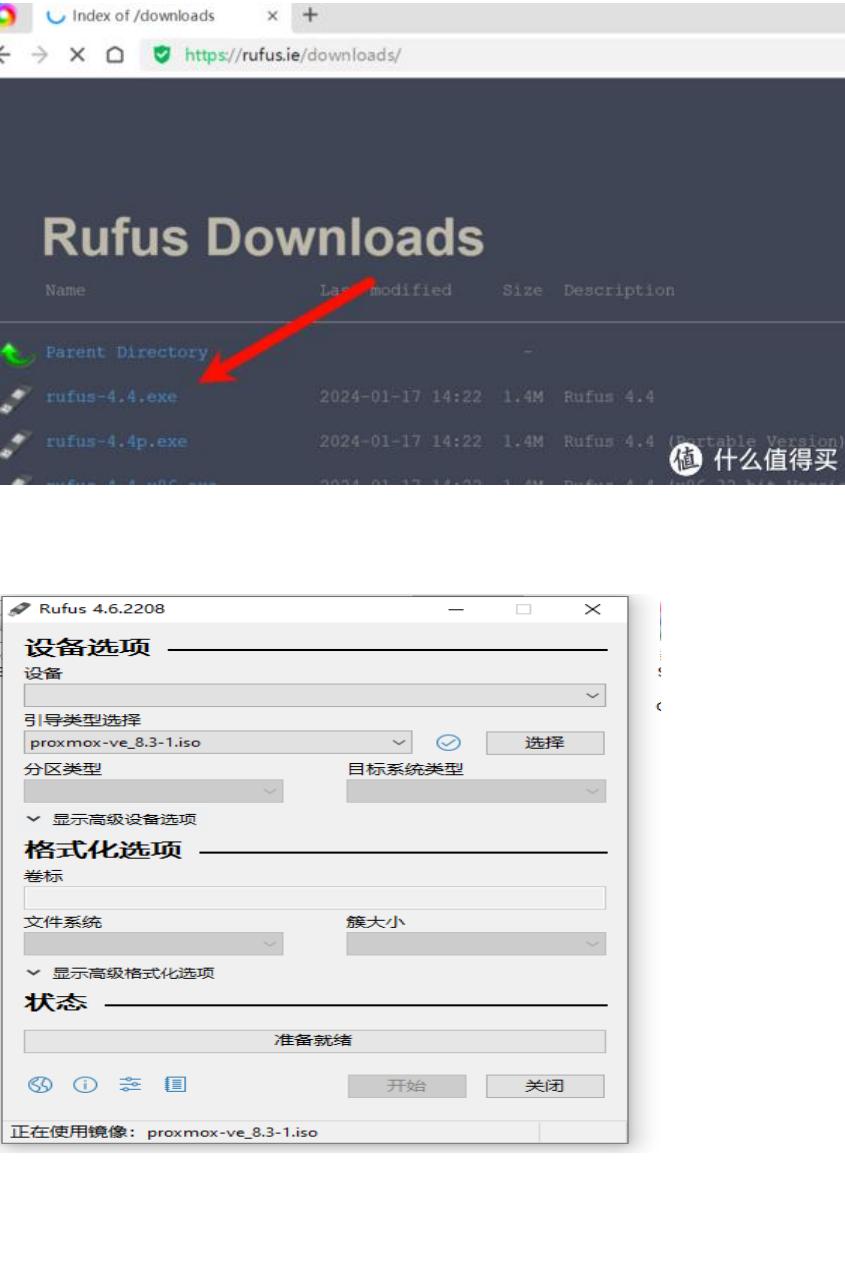Click the 2024-01-17 14:22 date of rufus-4.4.exe
The height and width of the screenshot is (1276, 845).
(x=401, y=397)
